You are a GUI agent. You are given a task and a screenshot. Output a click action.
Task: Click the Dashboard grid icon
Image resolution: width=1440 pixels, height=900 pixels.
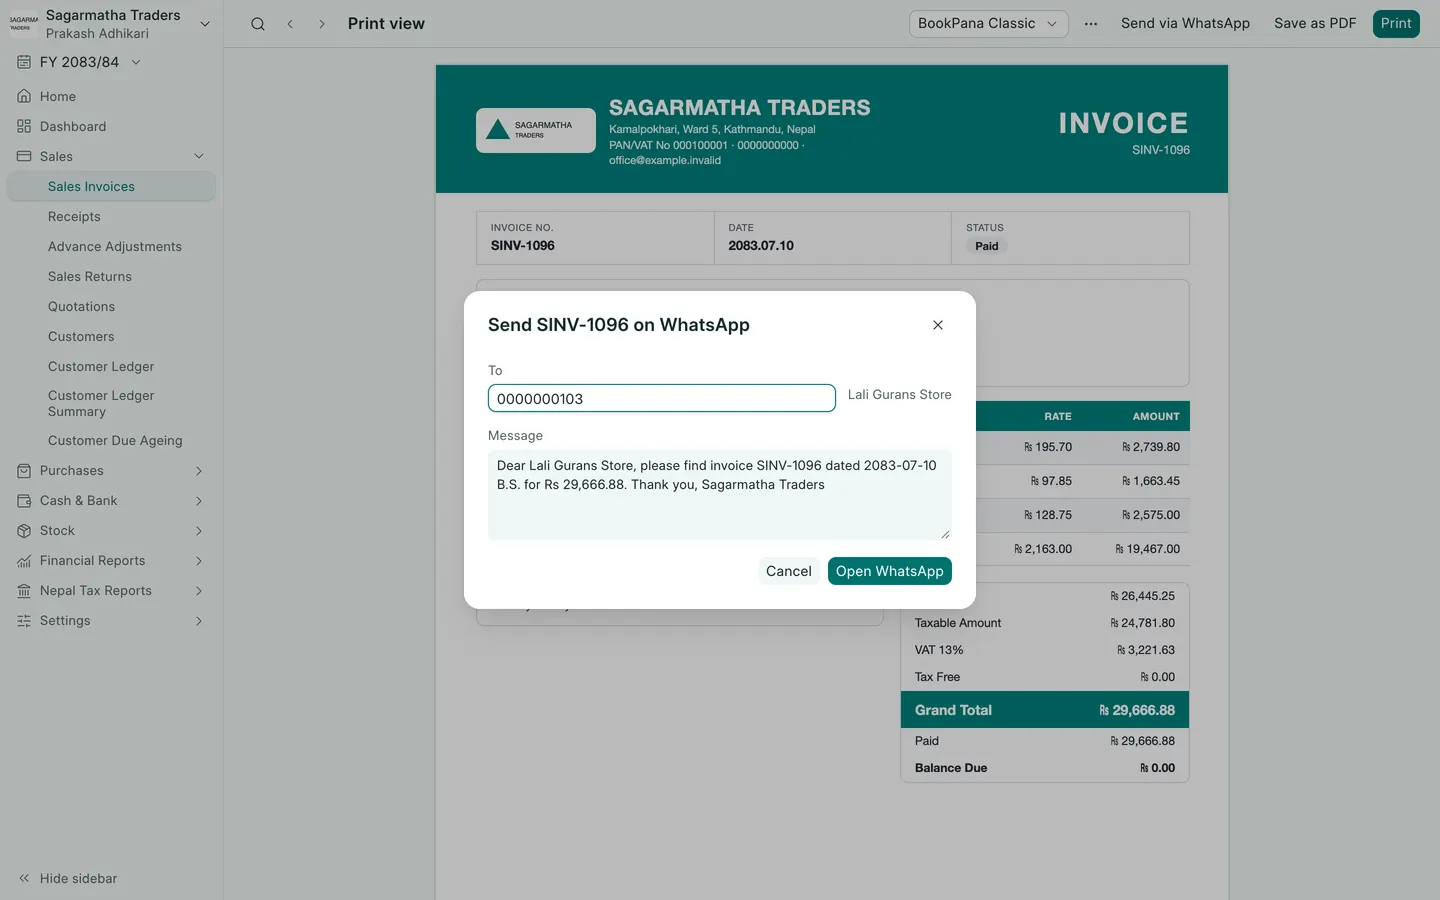(24, 127)
